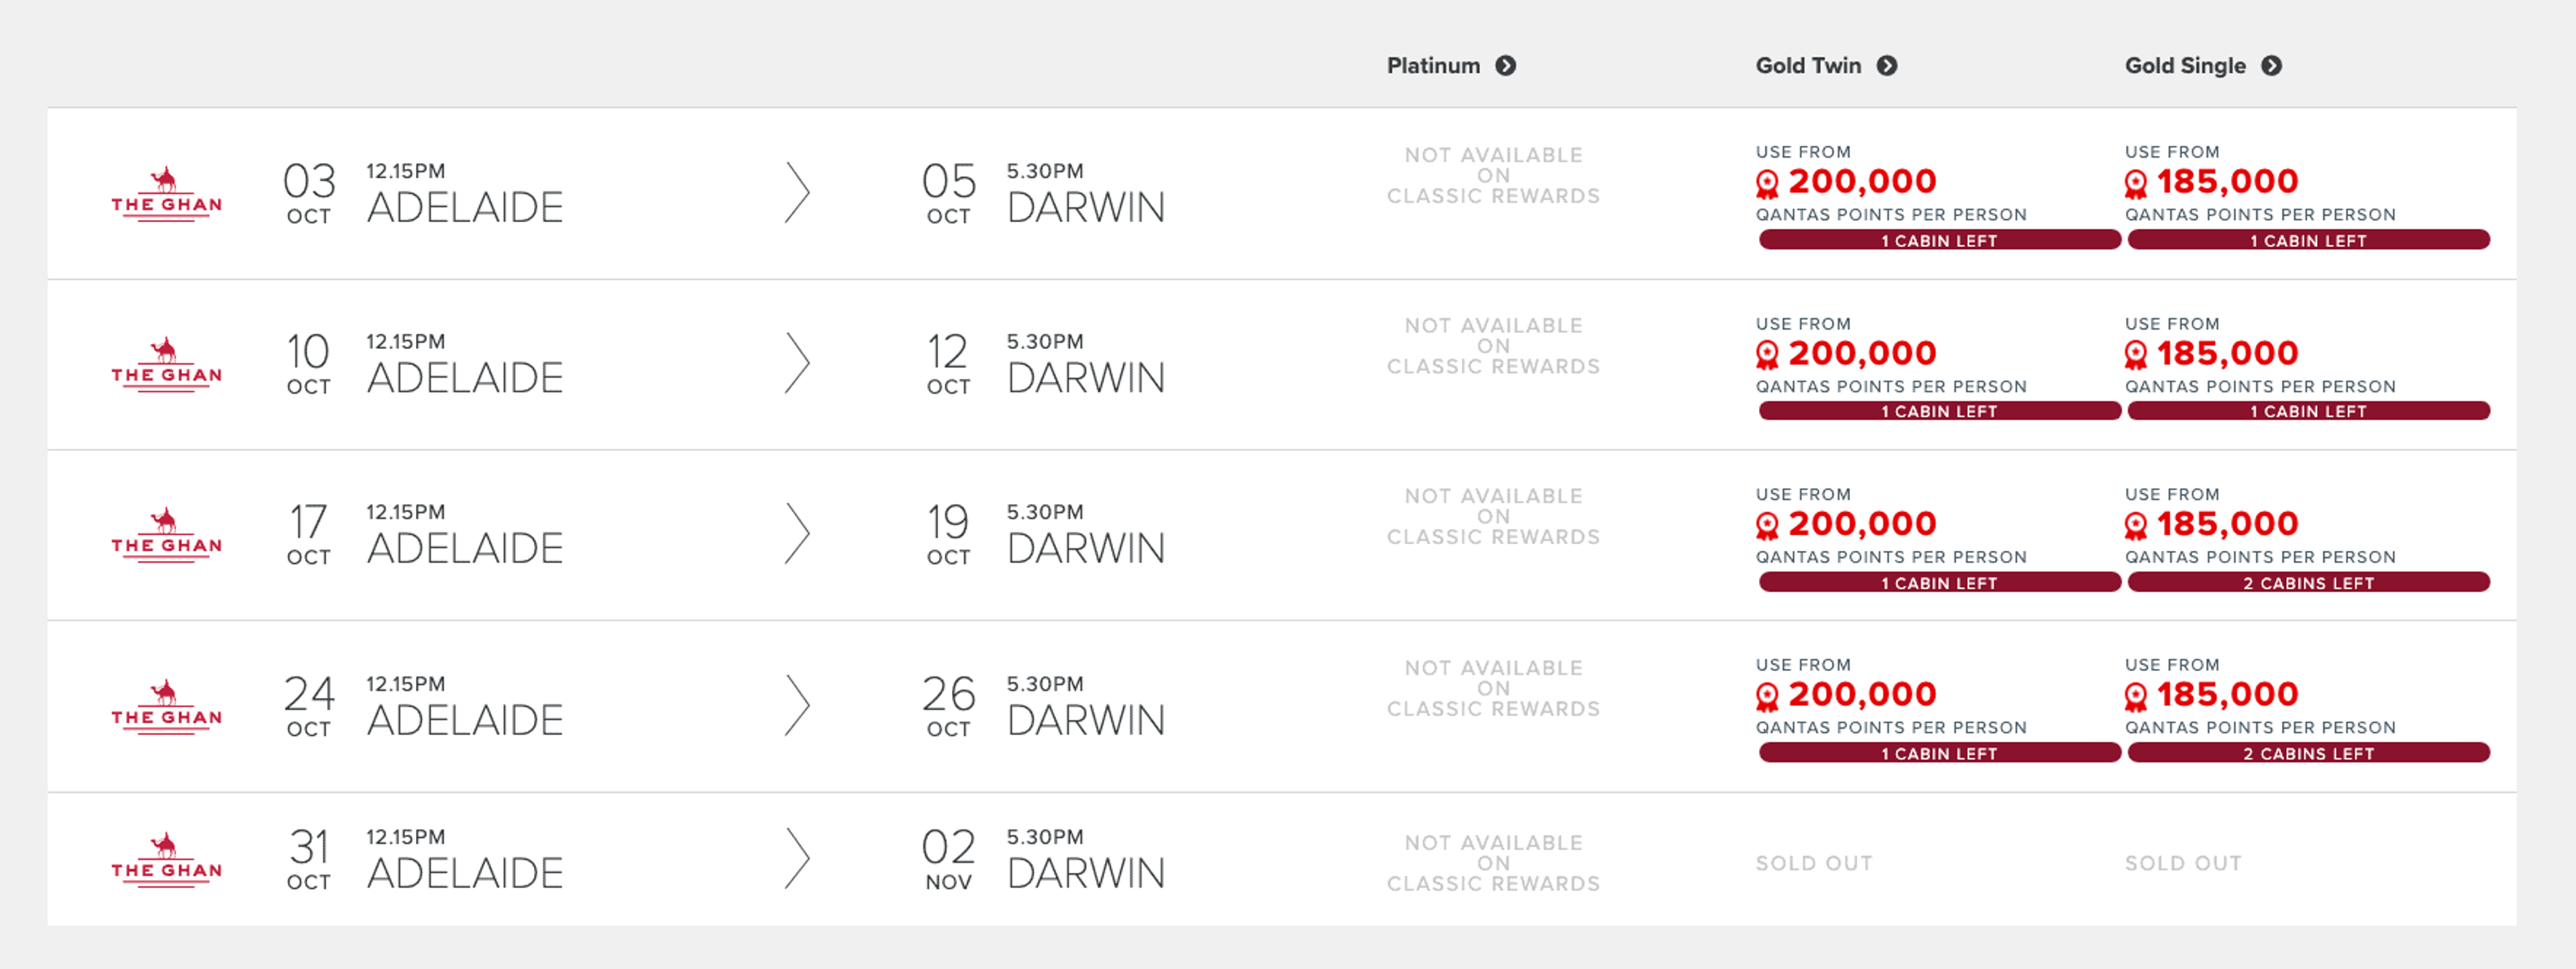
Task: Click 2 Cabins Left bar for 24 Oct
Action: pos(2308,753)
